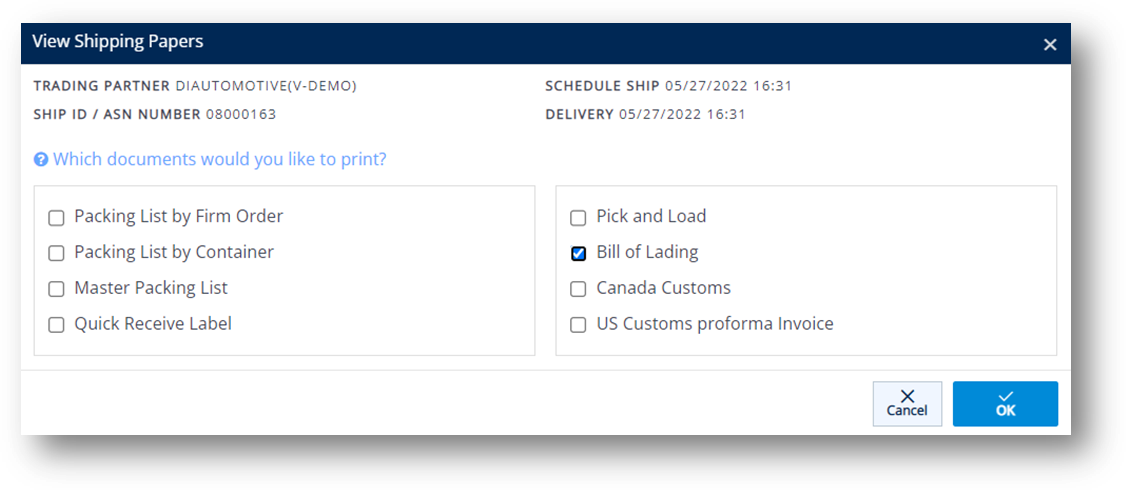Select the Quick Receive Label checkbox
This screenshot has width=1126, height=490.
pos(56,325)
